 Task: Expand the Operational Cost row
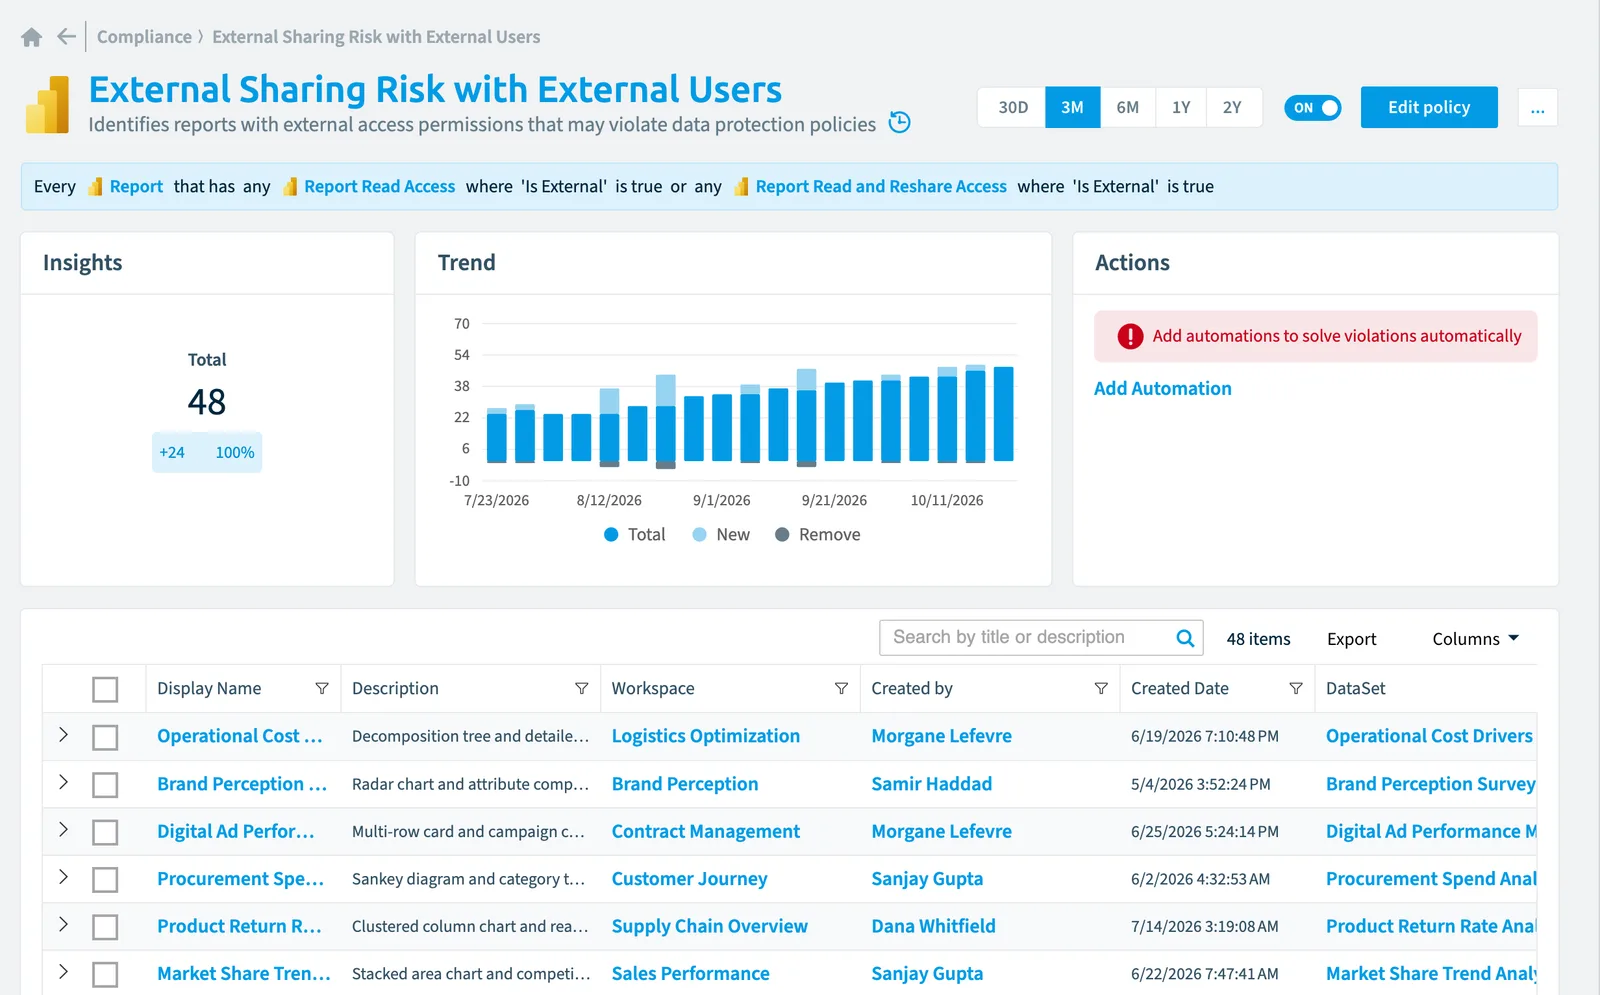coord(63,735)
